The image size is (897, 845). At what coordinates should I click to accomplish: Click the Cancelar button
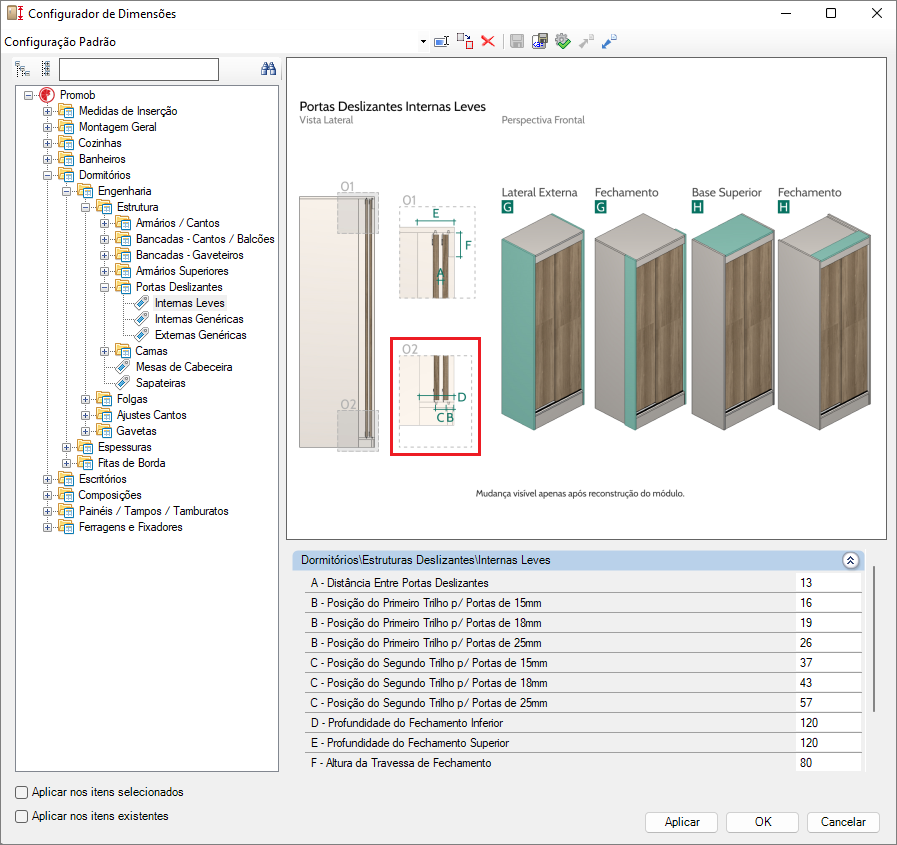[x=843, y=822]
